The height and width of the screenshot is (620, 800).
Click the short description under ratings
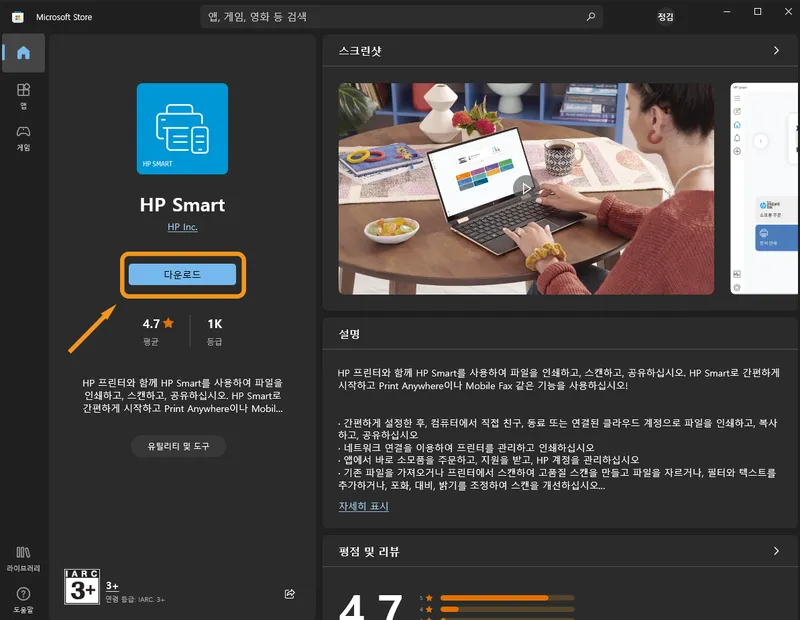[182, 395]
